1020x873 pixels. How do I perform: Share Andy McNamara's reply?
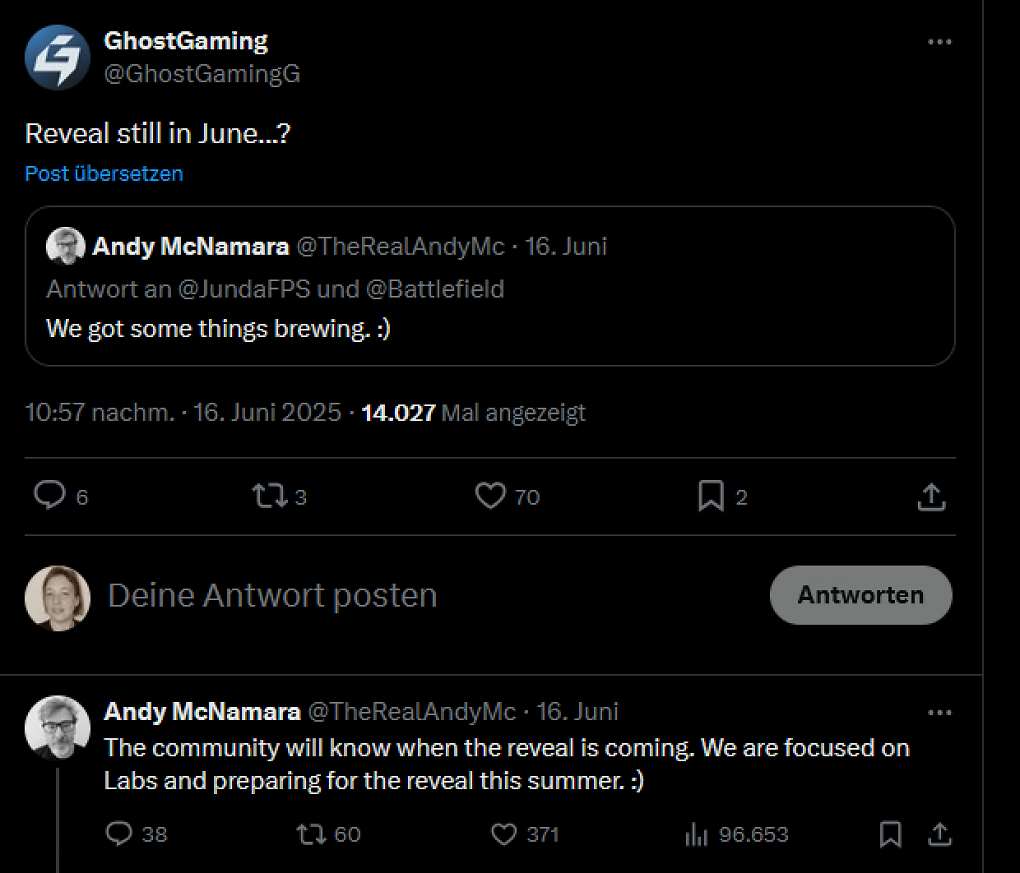pos(939,834)
